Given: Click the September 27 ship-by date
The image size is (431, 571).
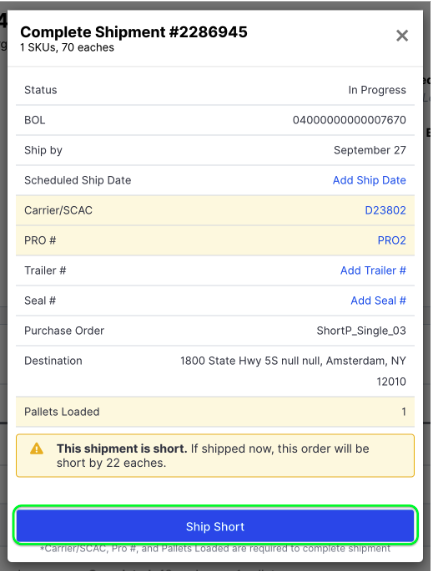Looking at the screenshot, I should [370, 150].
